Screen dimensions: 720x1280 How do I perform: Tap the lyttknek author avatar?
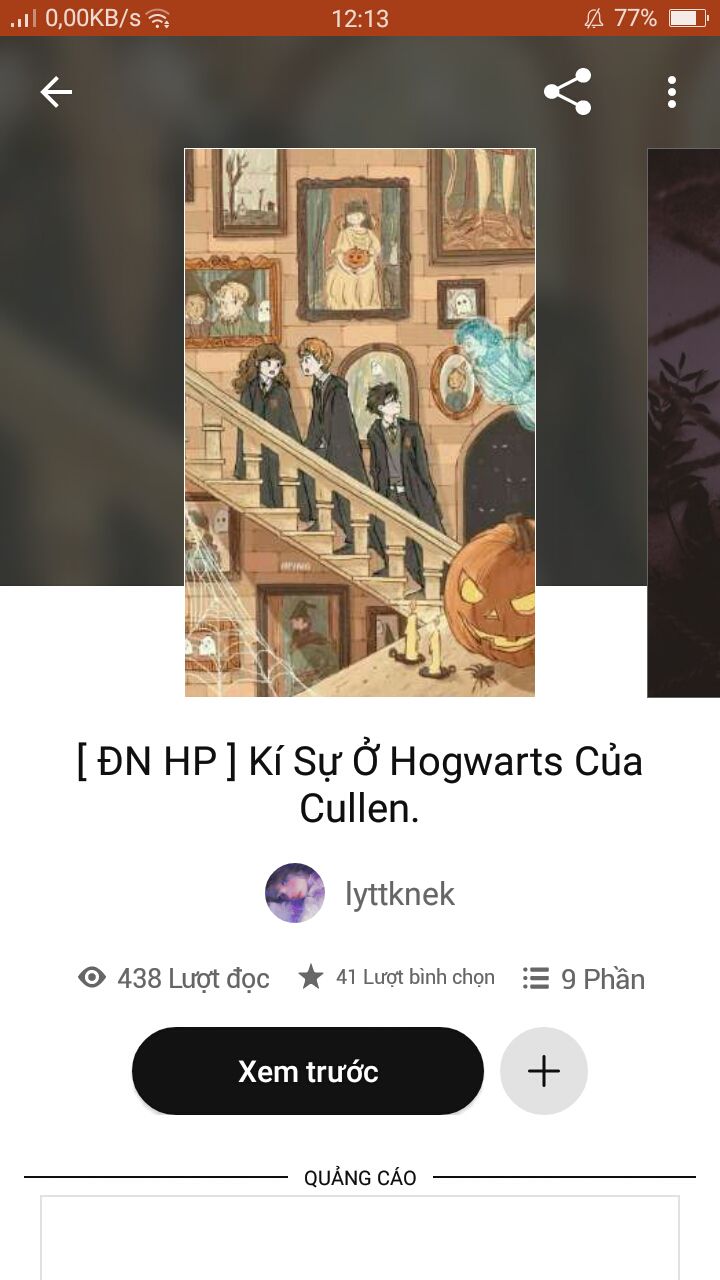point(295,893)
